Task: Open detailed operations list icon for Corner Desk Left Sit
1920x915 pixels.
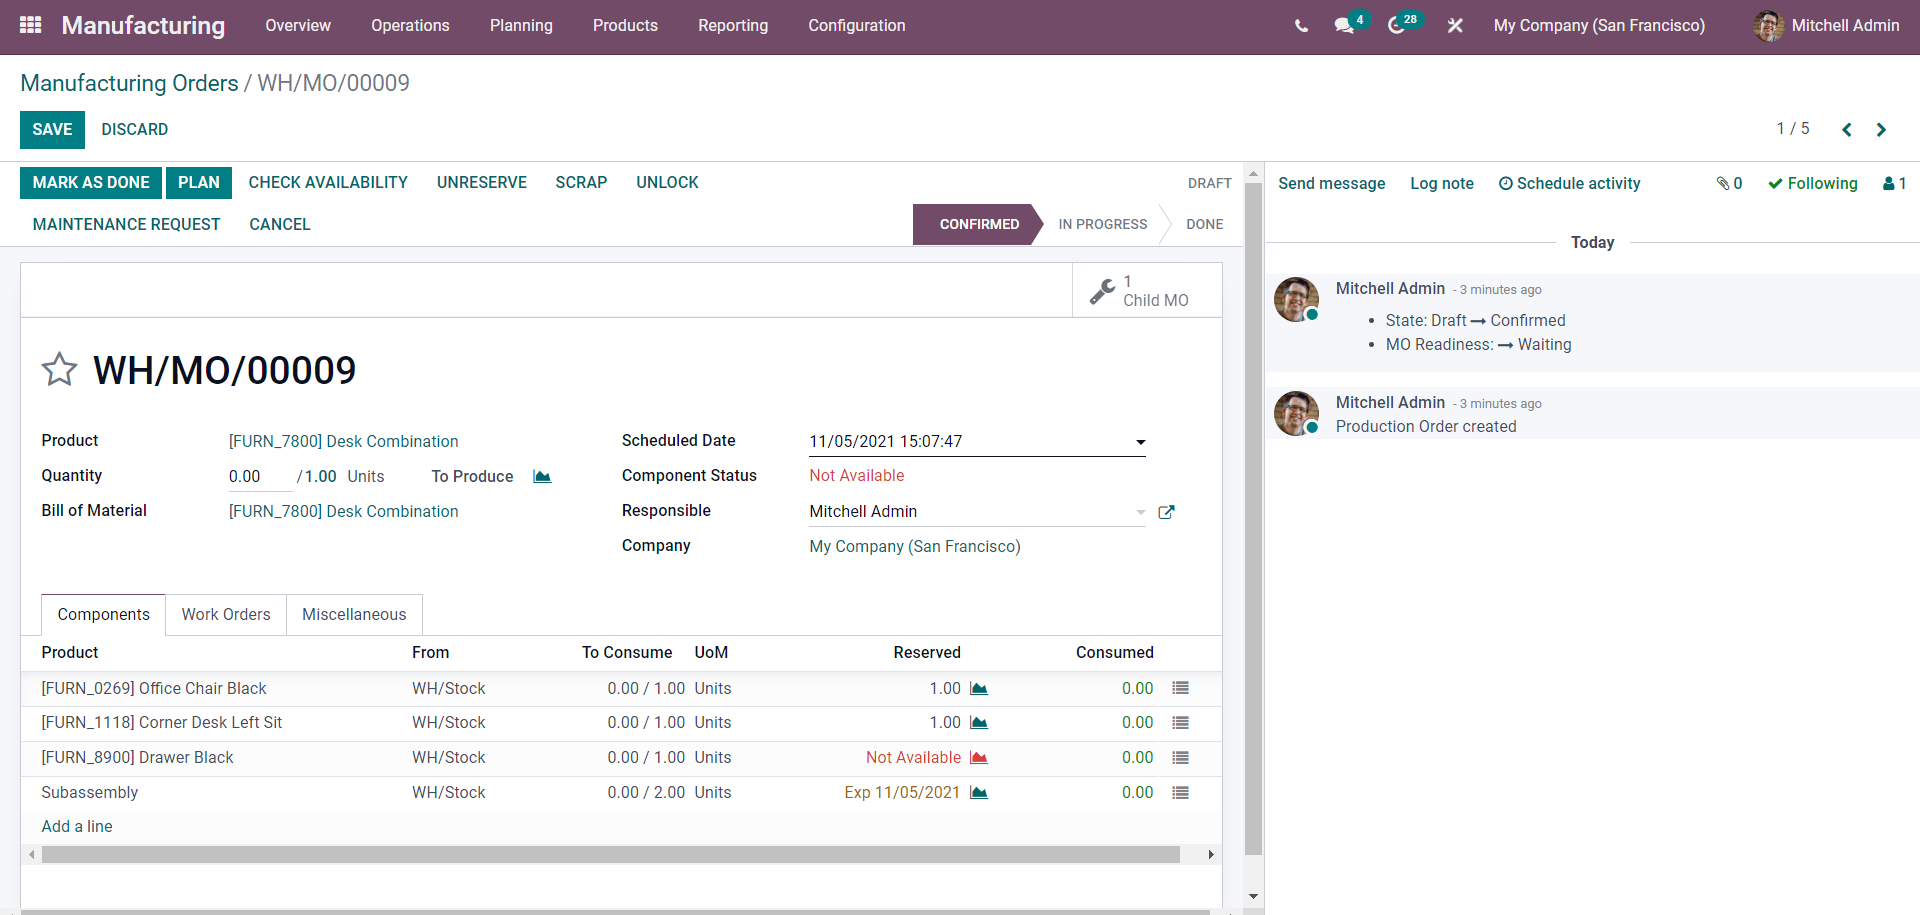Action: tap(1180, 723)
